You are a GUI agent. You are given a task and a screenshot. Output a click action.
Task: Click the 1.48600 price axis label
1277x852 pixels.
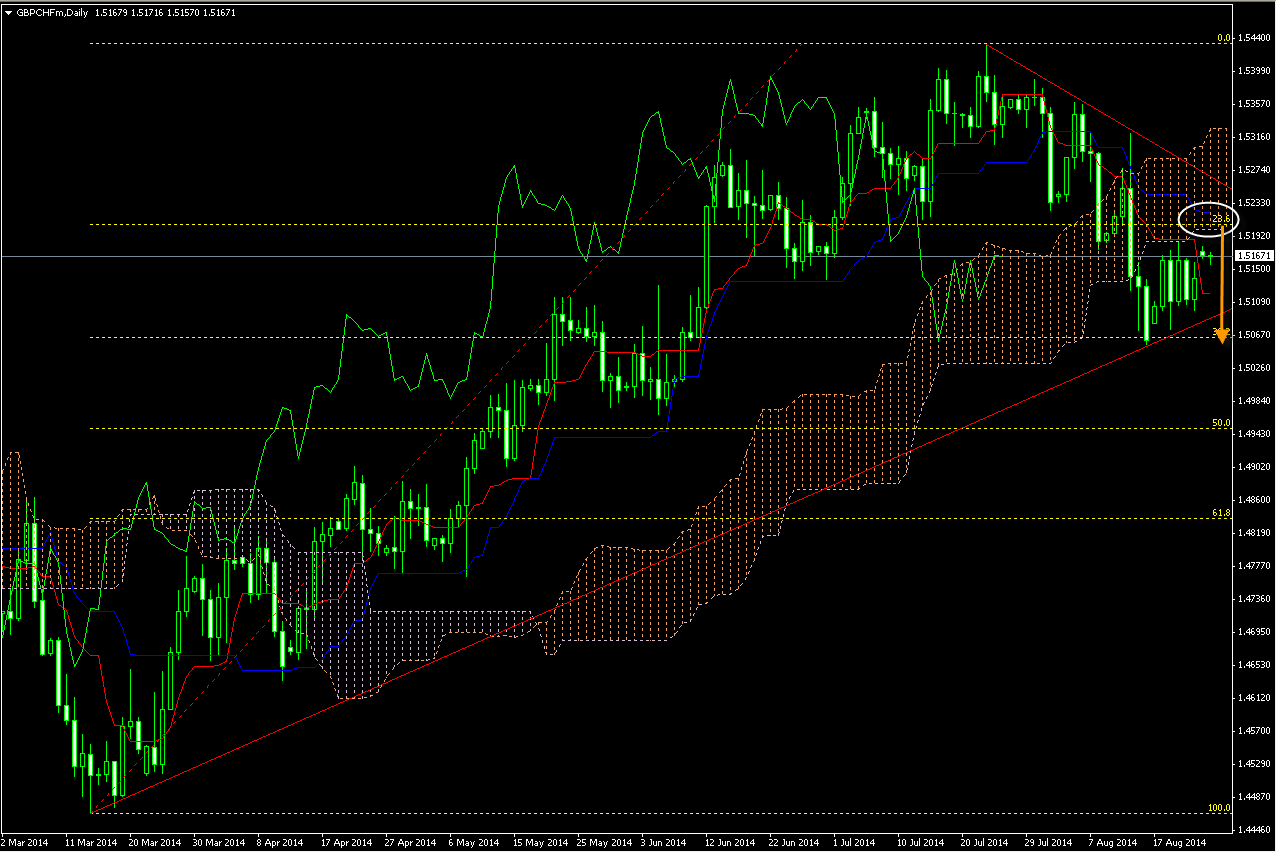click(x=1254, y=500)
